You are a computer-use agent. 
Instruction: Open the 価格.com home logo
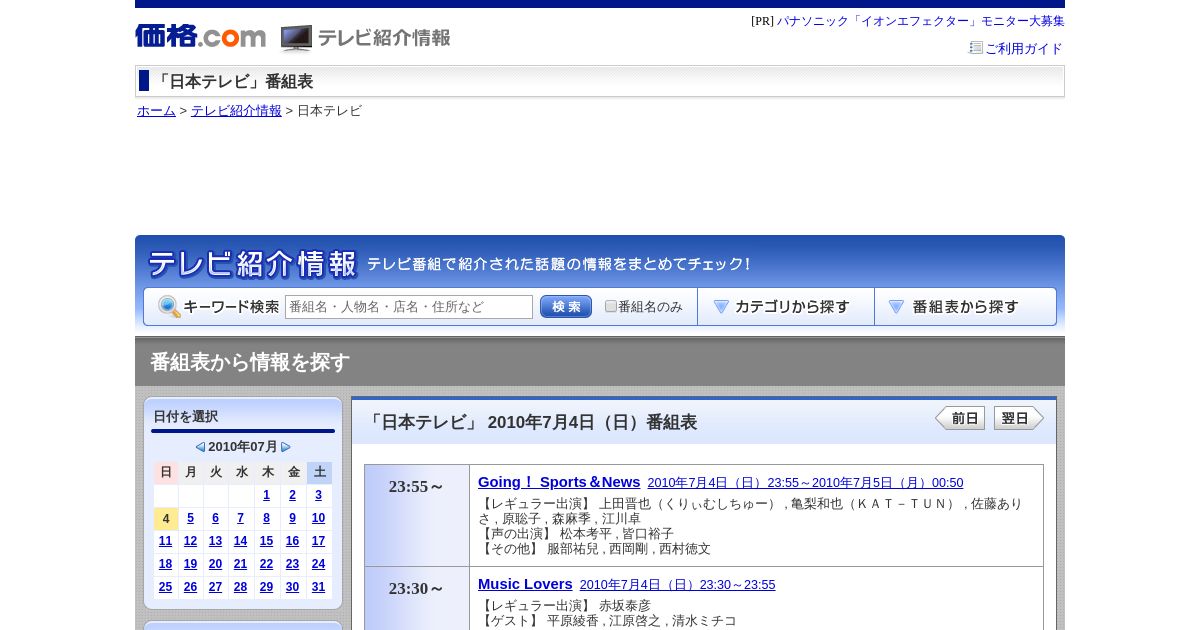(x=200, y=37)
